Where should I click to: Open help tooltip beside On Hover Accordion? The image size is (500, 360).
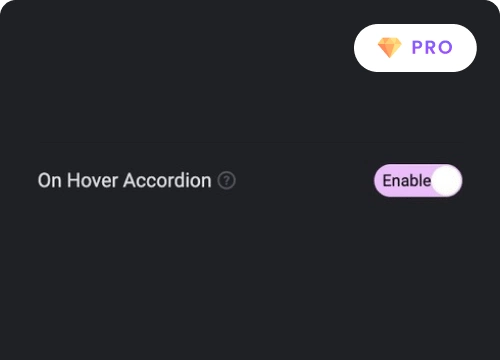[227, 181]
